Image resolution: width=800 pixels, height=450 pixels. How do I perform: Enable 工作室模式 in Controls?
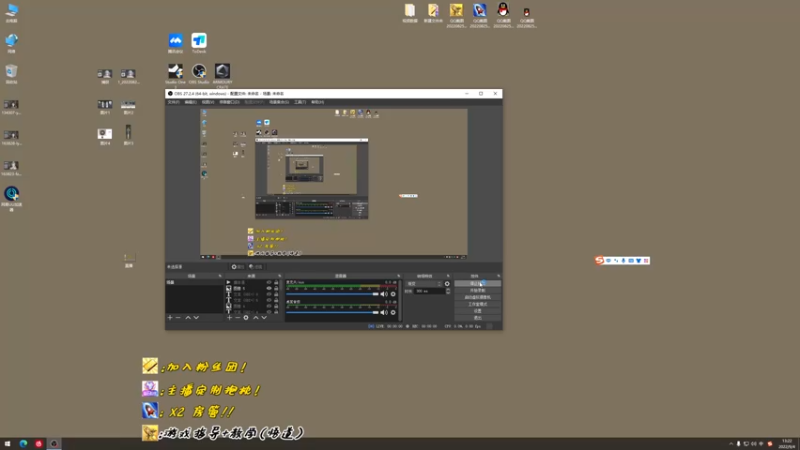coord(477,304)
